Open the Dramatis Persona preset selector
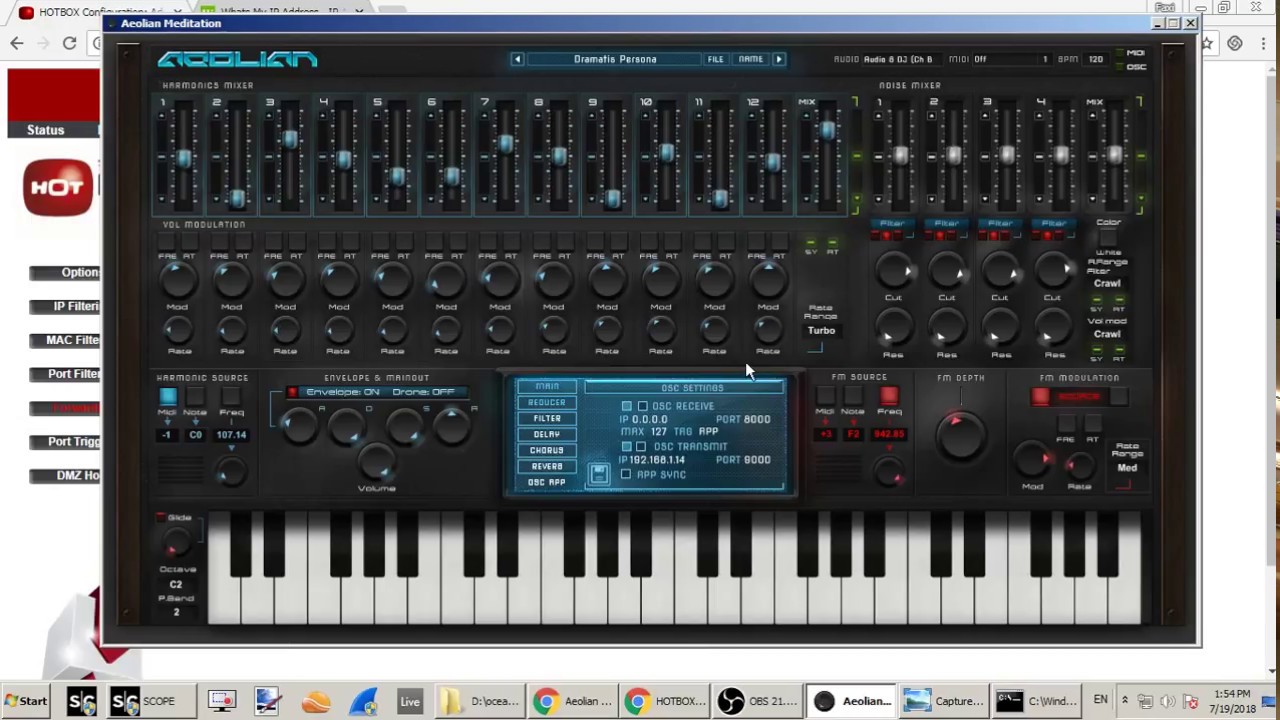Viewport: 1280px width, 720px height. pos(615,60)
